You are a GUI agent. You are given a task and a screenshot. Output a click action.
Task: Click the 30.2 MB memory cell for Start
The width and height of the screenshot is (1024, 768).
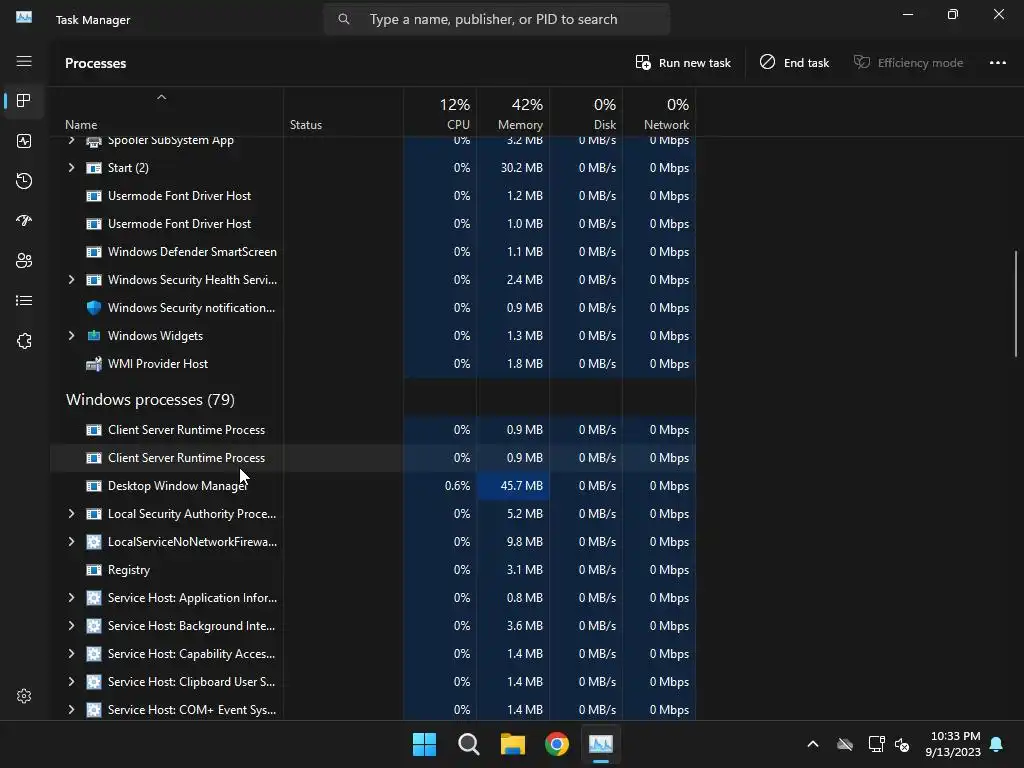tap(513, 168)
